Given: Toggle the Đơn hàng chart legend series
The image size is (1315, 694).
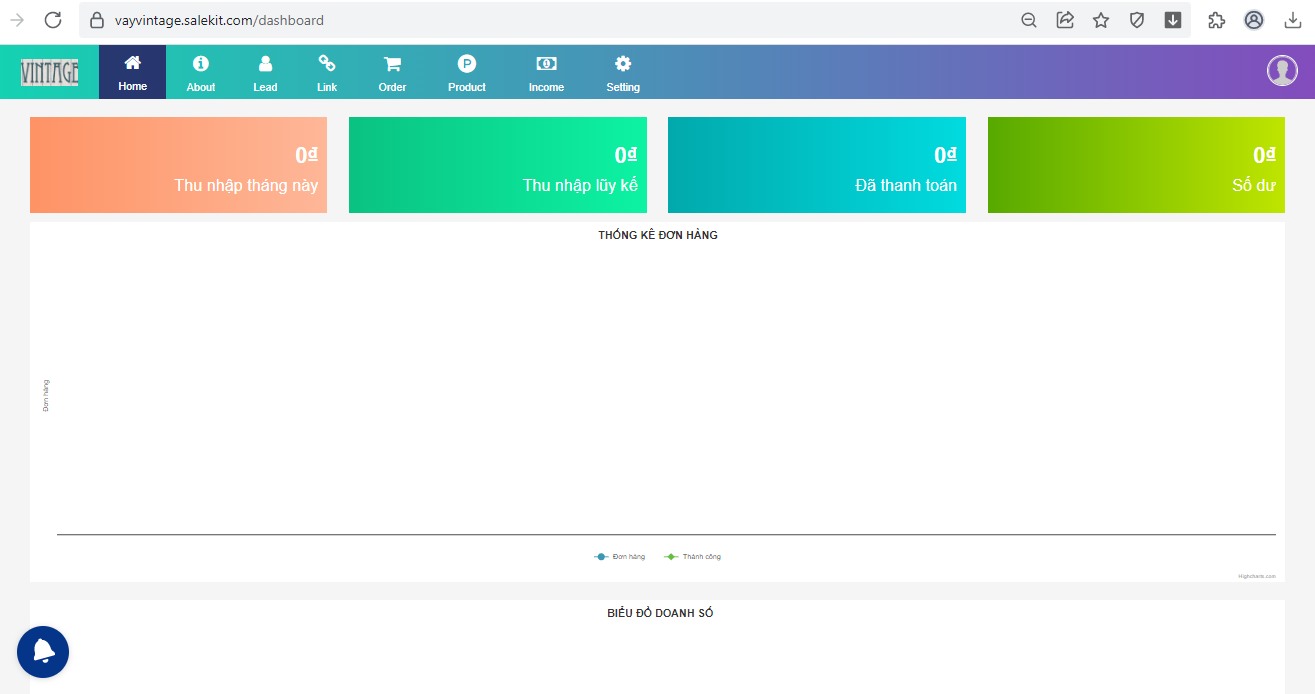Looking at the screenshot, I should 621,556.
